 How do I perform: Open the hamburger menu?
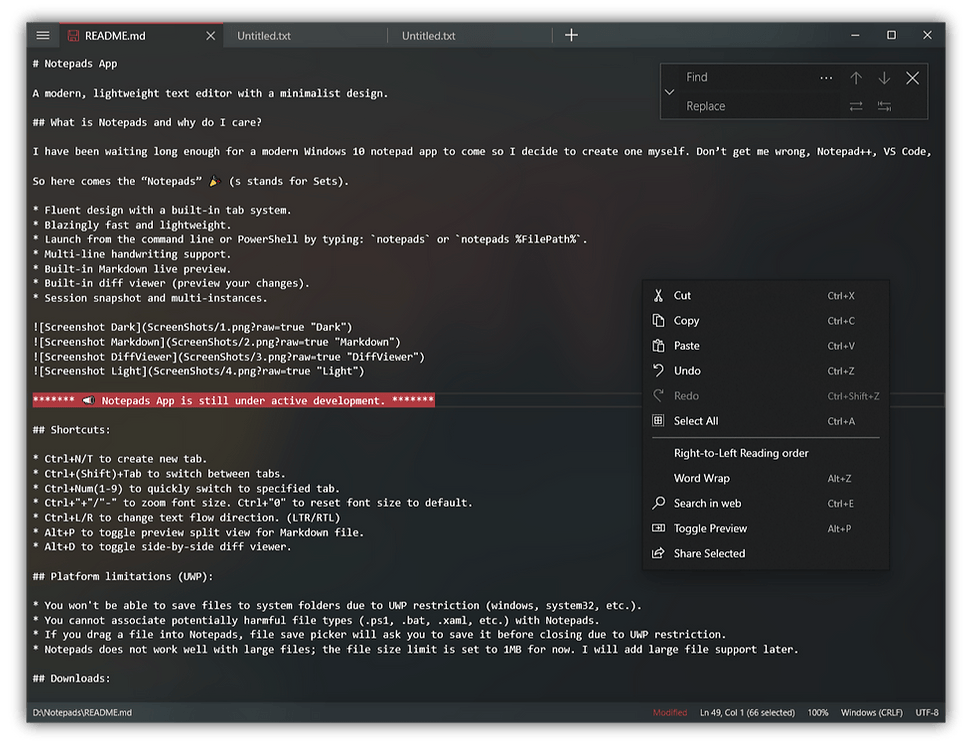pos(43,35)
